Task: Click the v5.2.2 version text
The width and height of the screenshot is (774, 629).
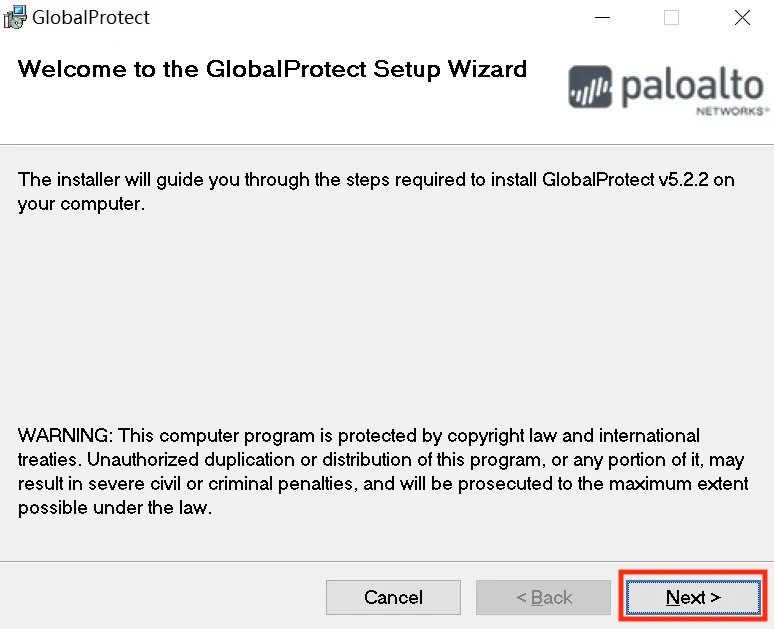Action: point(684,180)
